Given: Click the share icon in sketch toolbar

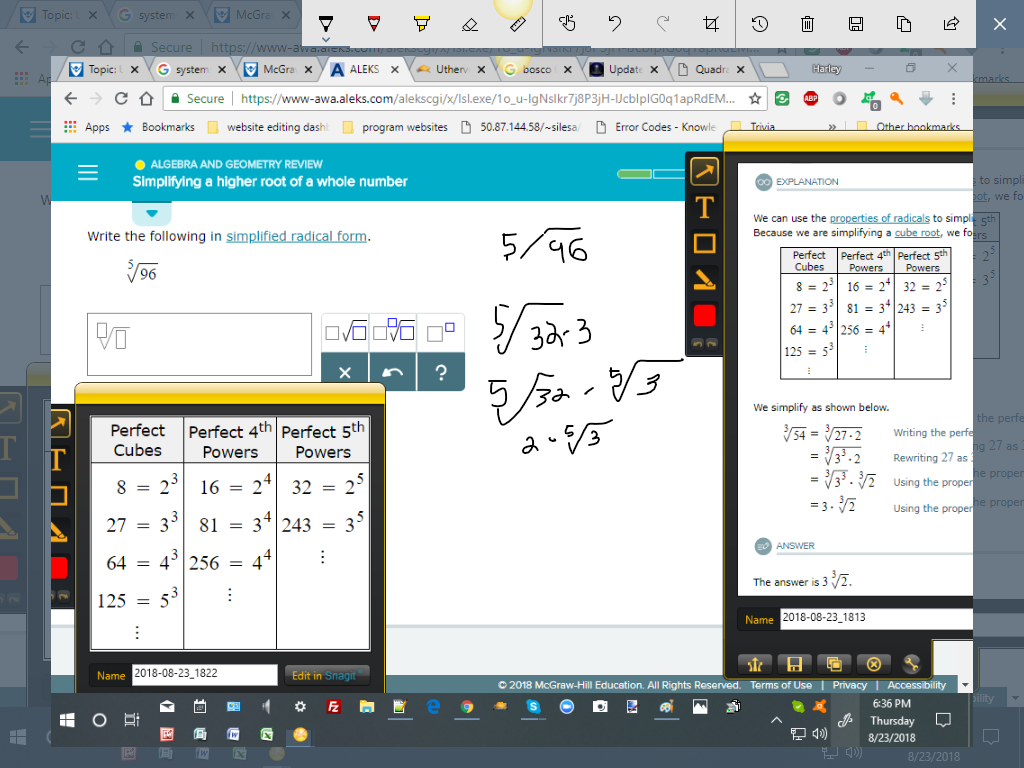Looking at the screenshot, I should (x=952, y=23).
